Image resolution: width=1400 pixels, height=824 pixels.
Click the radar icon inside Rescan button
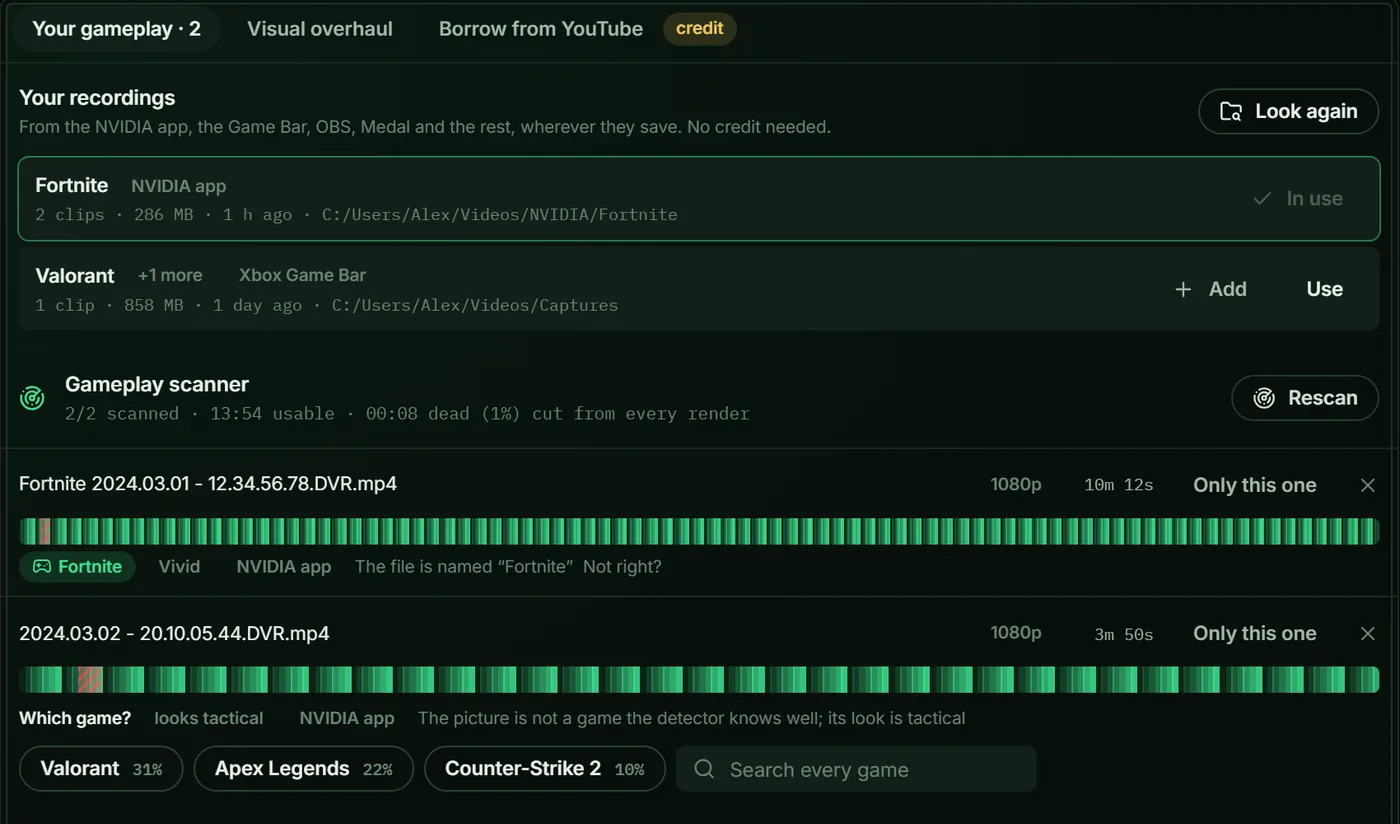coord(1264,398)
